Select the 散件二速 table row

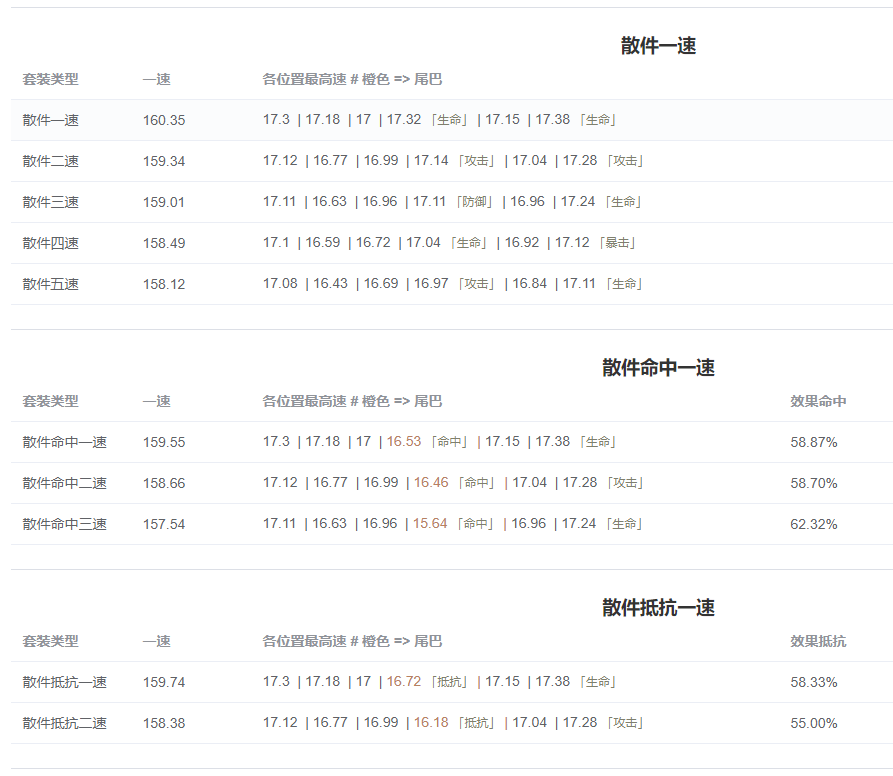tap(452, 161)
